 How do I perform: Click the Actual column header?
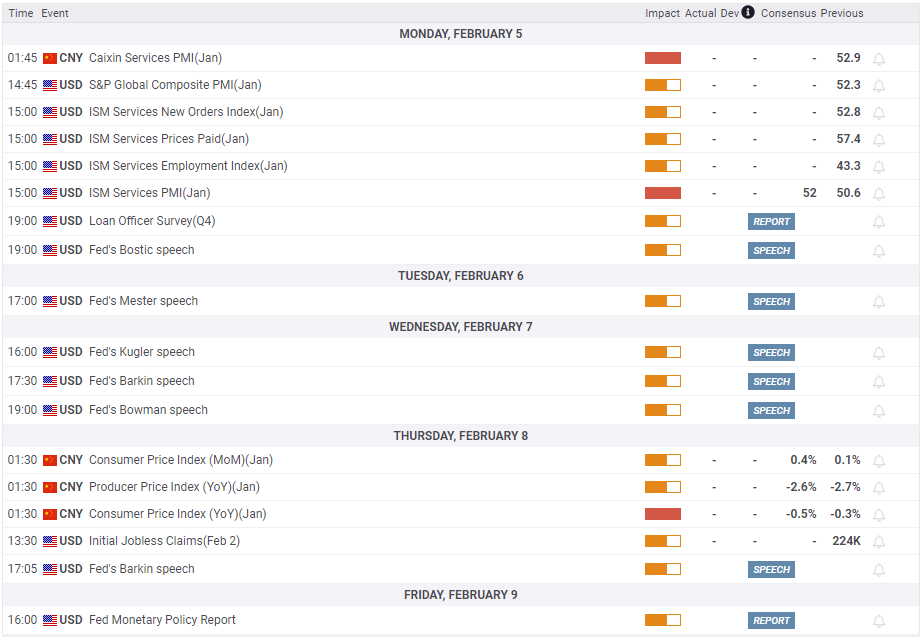[x=700, y=13]
